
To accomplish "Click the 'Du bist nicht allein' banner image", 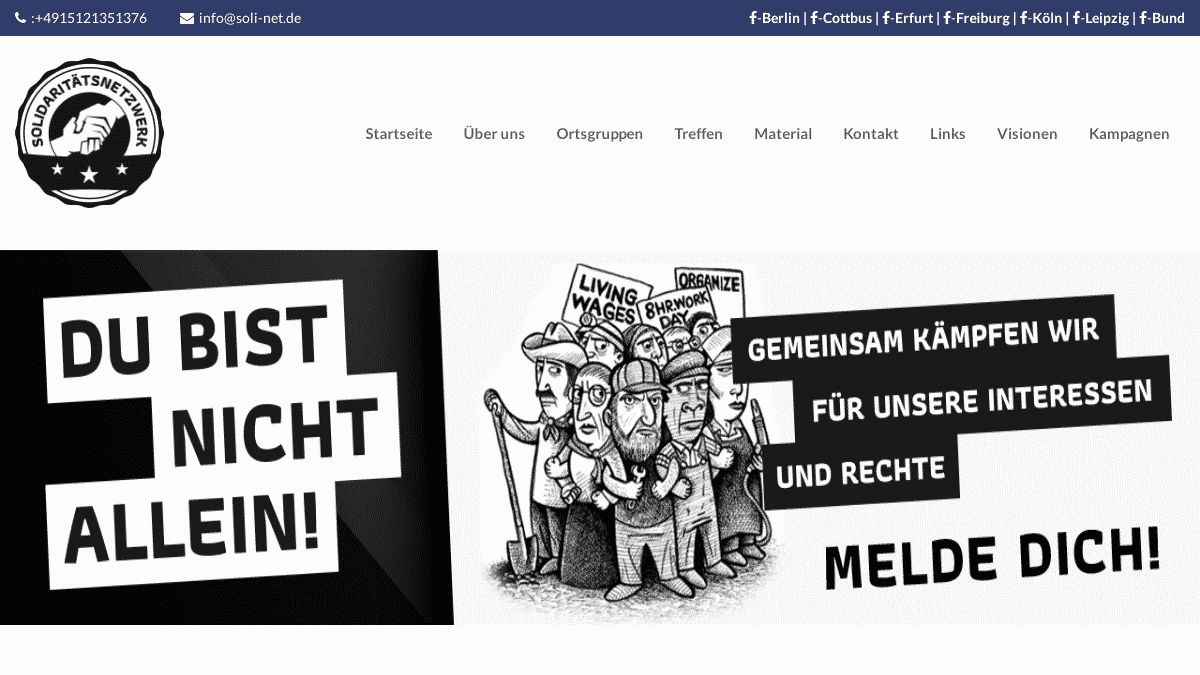I will [600, 437].
